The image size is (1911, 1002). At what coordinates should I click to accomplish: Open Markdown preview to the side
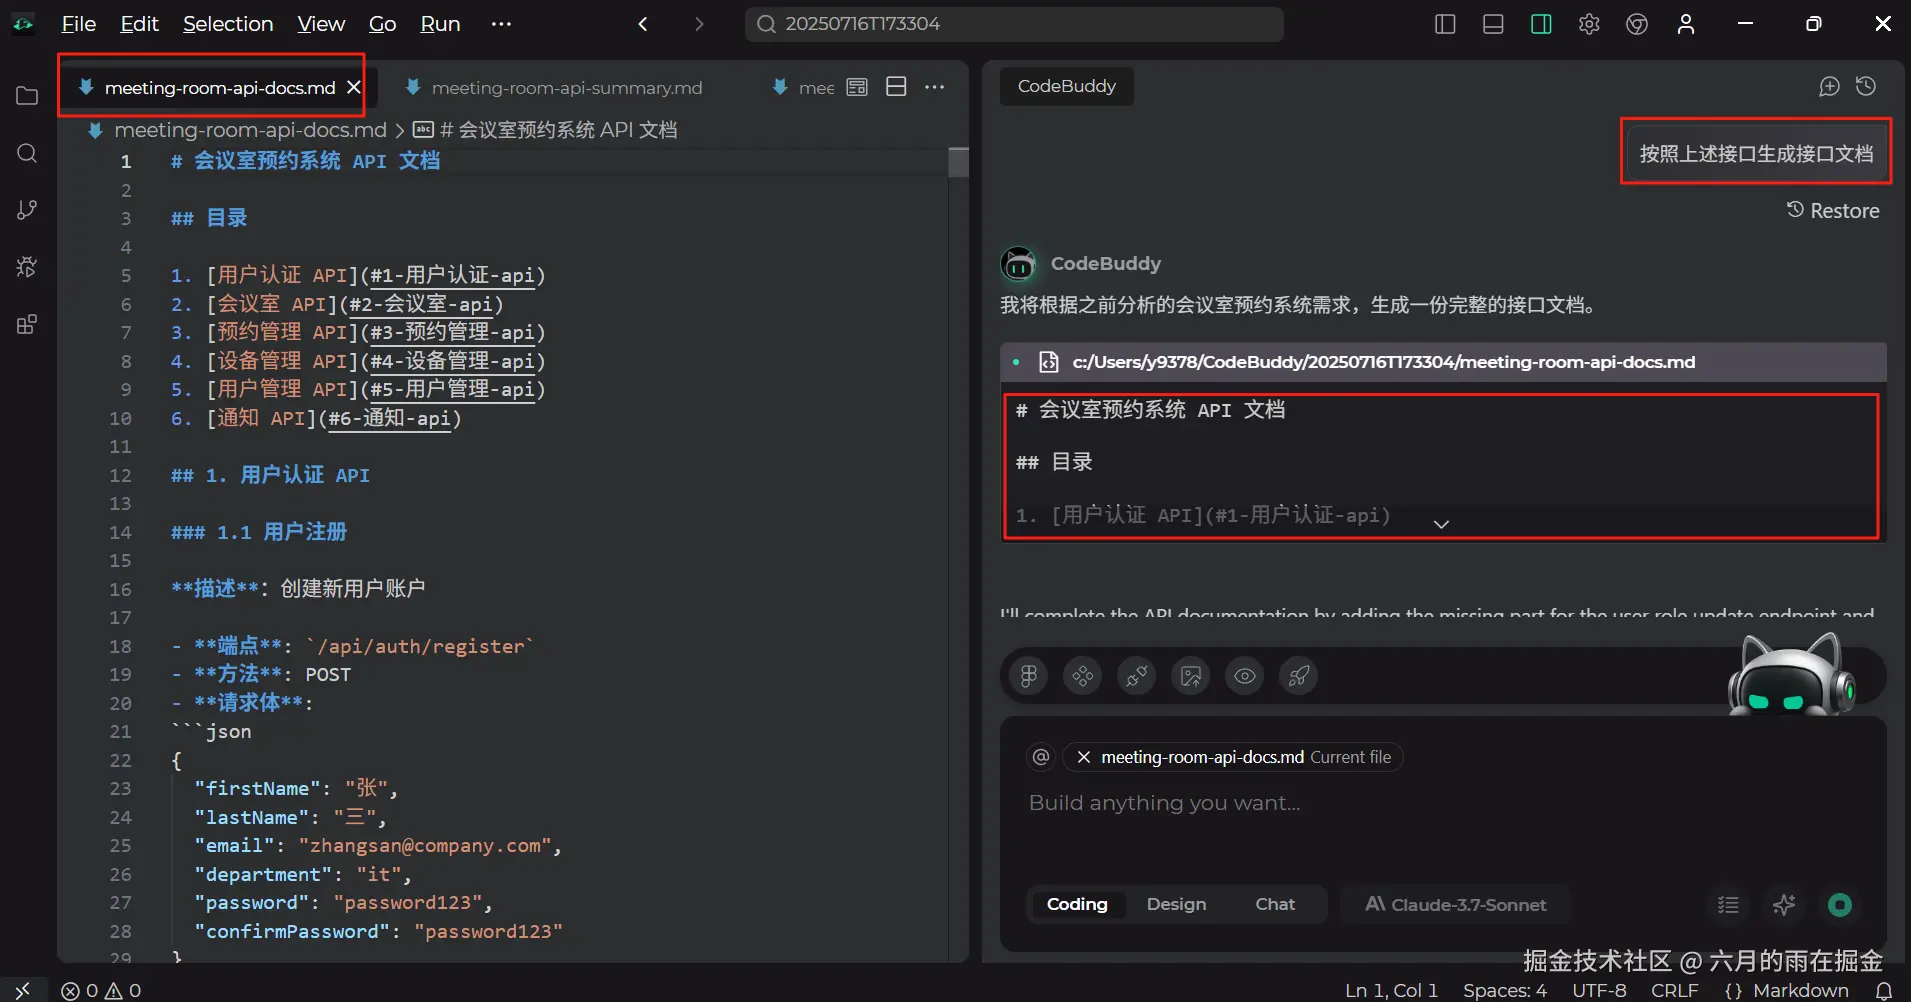click(857, 87)
